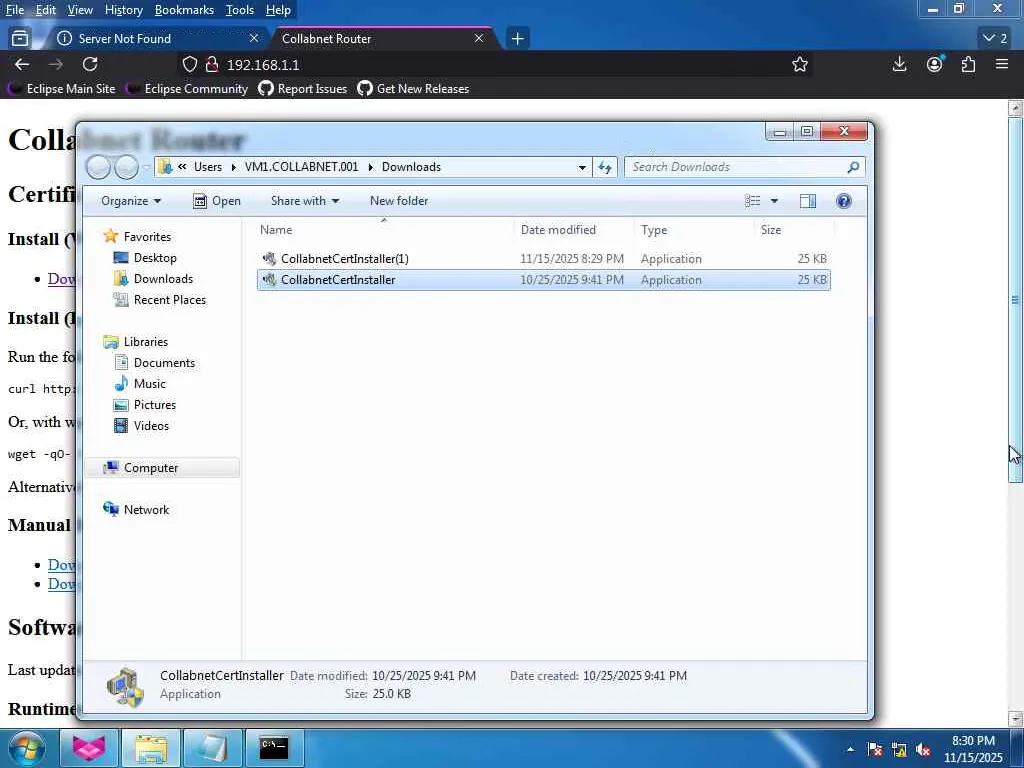Open address bar history dropdown in Explorer
1024x768 pixels.
pyautogui.click(x=582, y=167)
